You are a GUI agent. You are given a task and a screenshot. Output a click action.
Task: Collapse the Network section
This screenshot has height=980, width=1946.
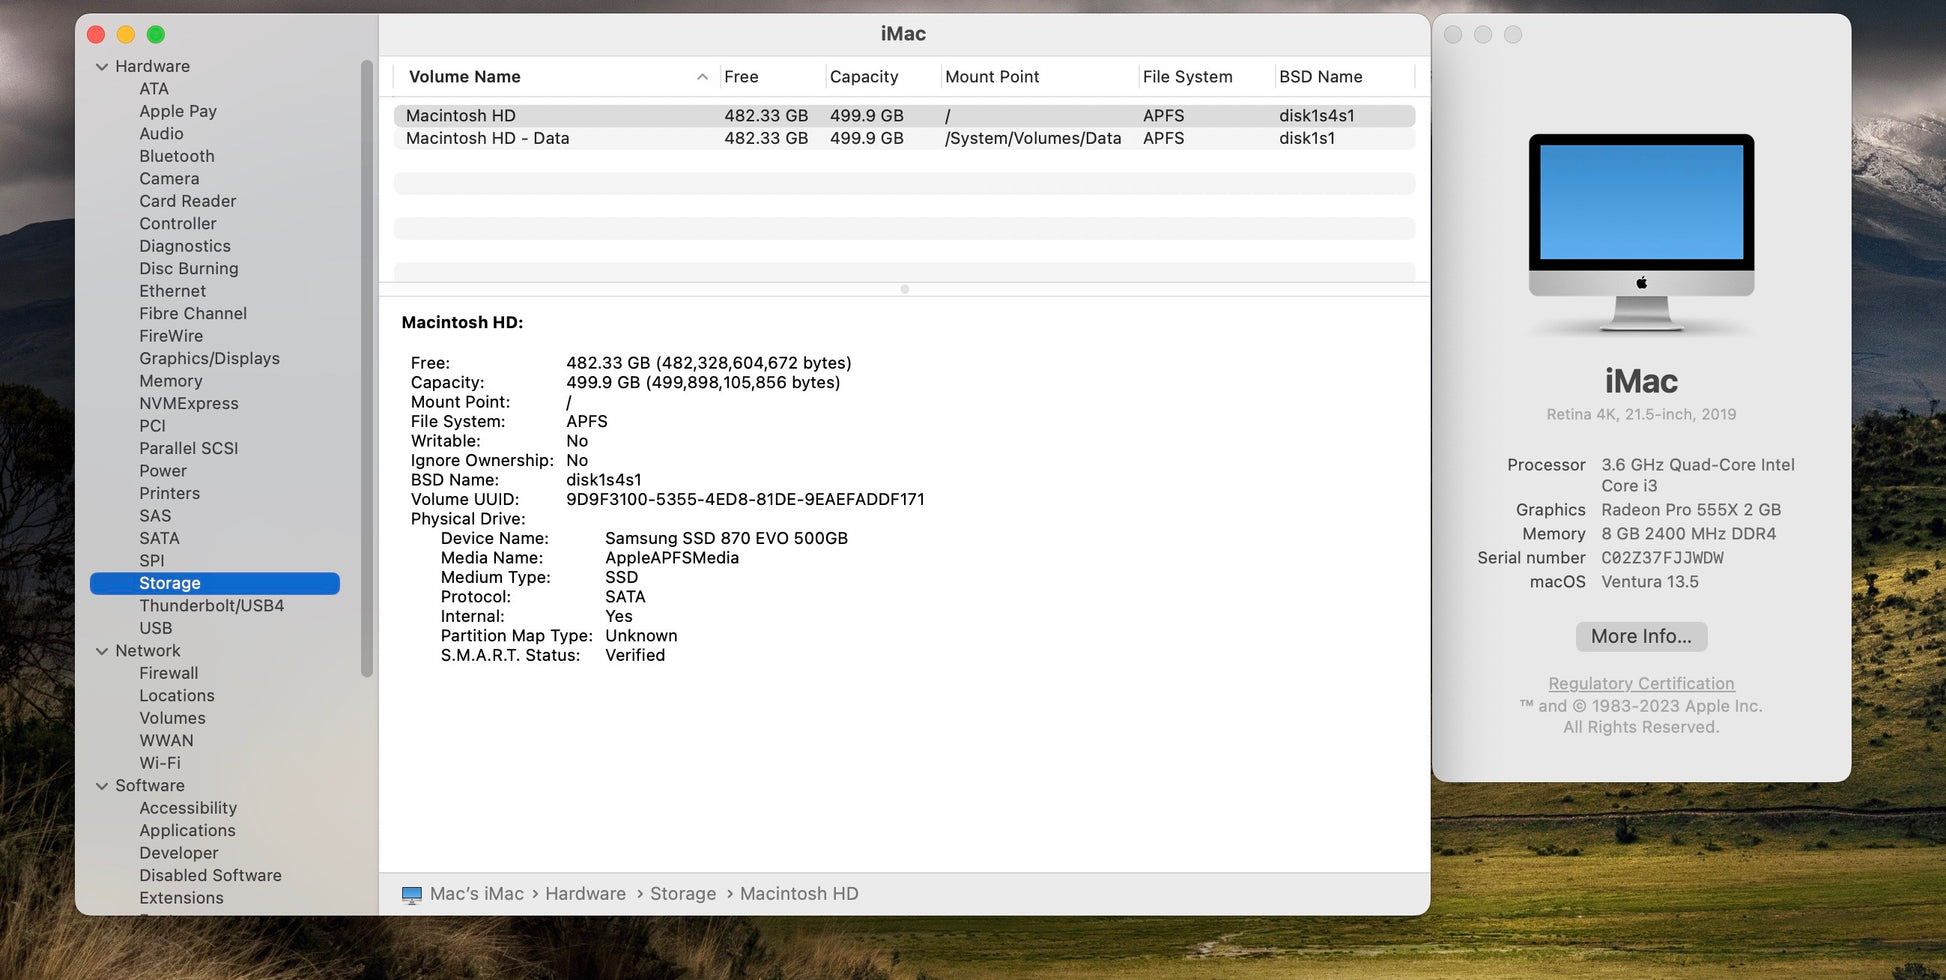(102, 651)
